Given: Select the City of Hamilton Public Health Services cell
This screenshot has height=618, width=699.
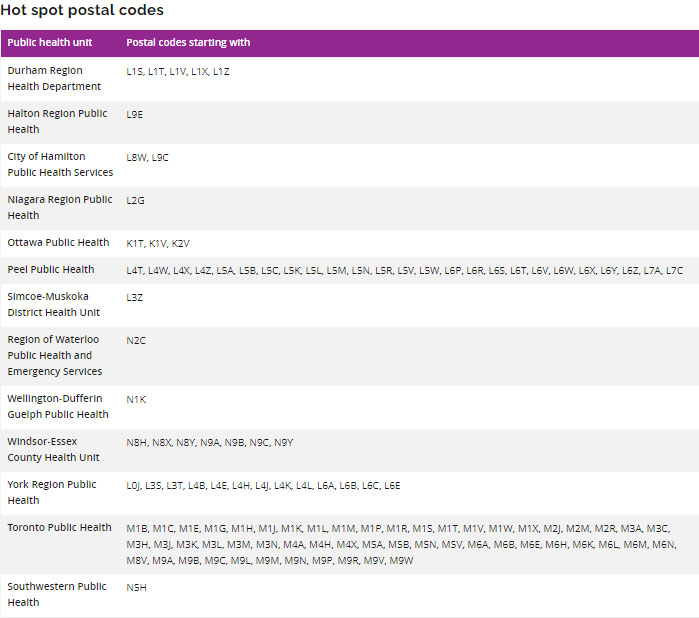Looking at the screenshot, I should coord(59,165).
